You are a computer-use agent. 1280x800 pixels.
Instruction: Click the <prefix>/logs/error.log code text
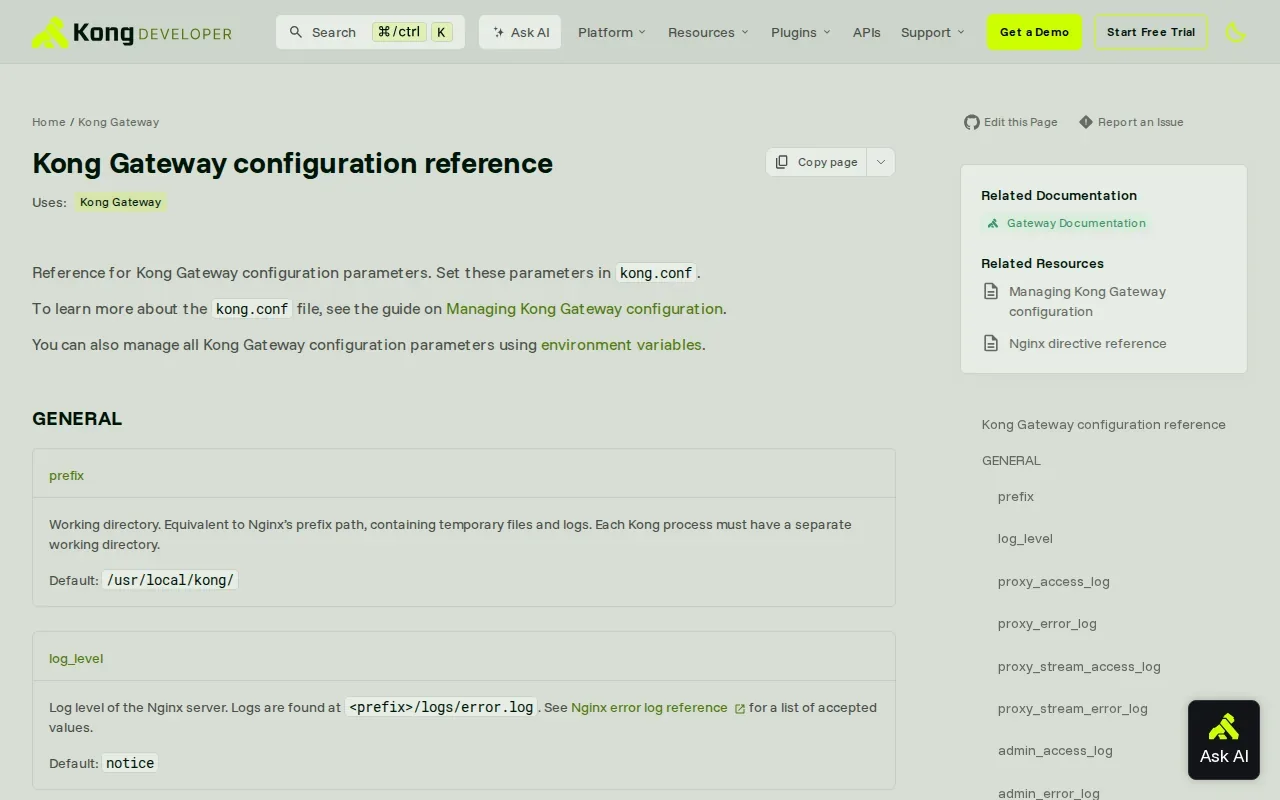pos(441,707)
